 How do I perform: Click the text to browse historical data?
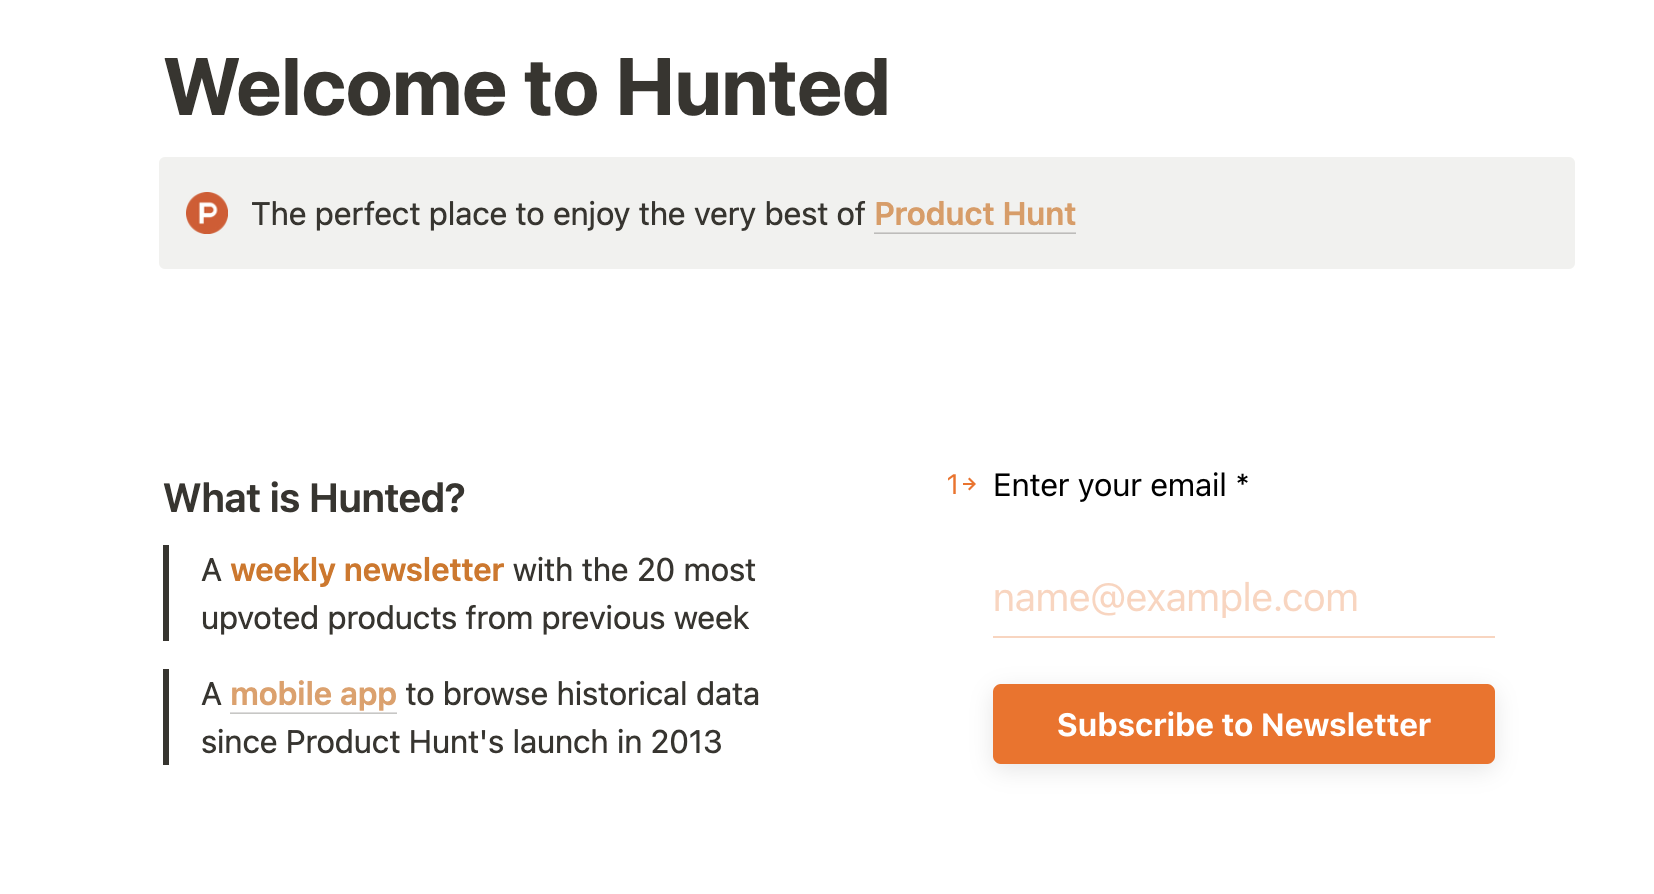pos(582,694)
